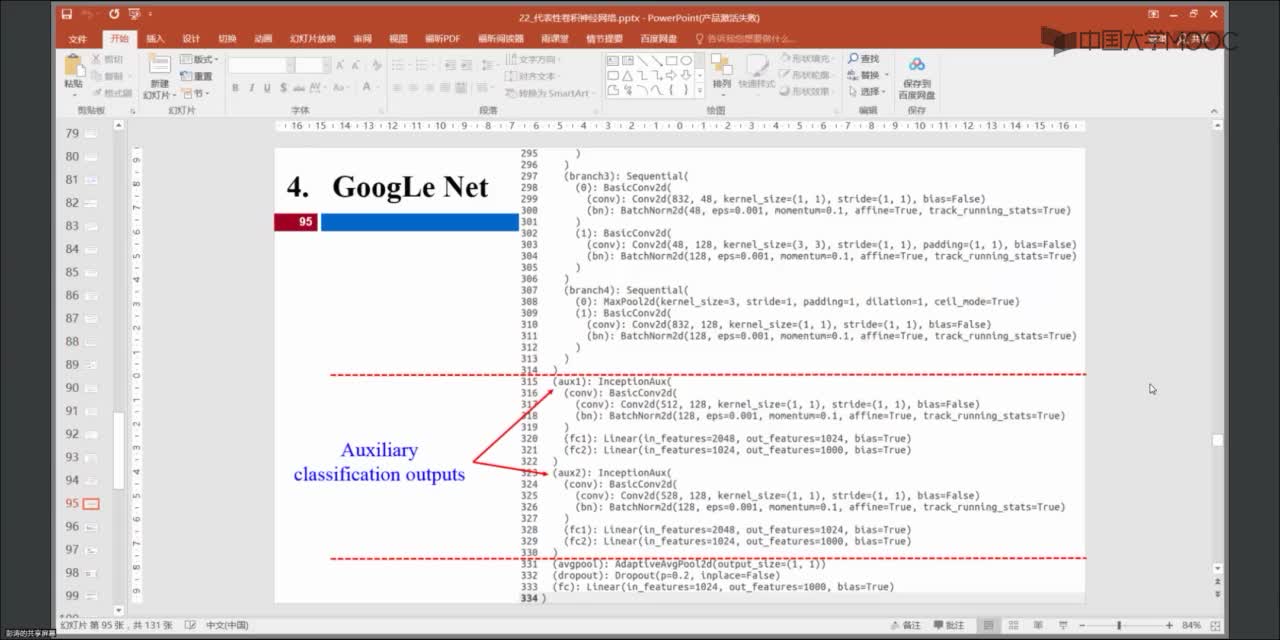Select the right arrow shape in gallery

(670, 75)
